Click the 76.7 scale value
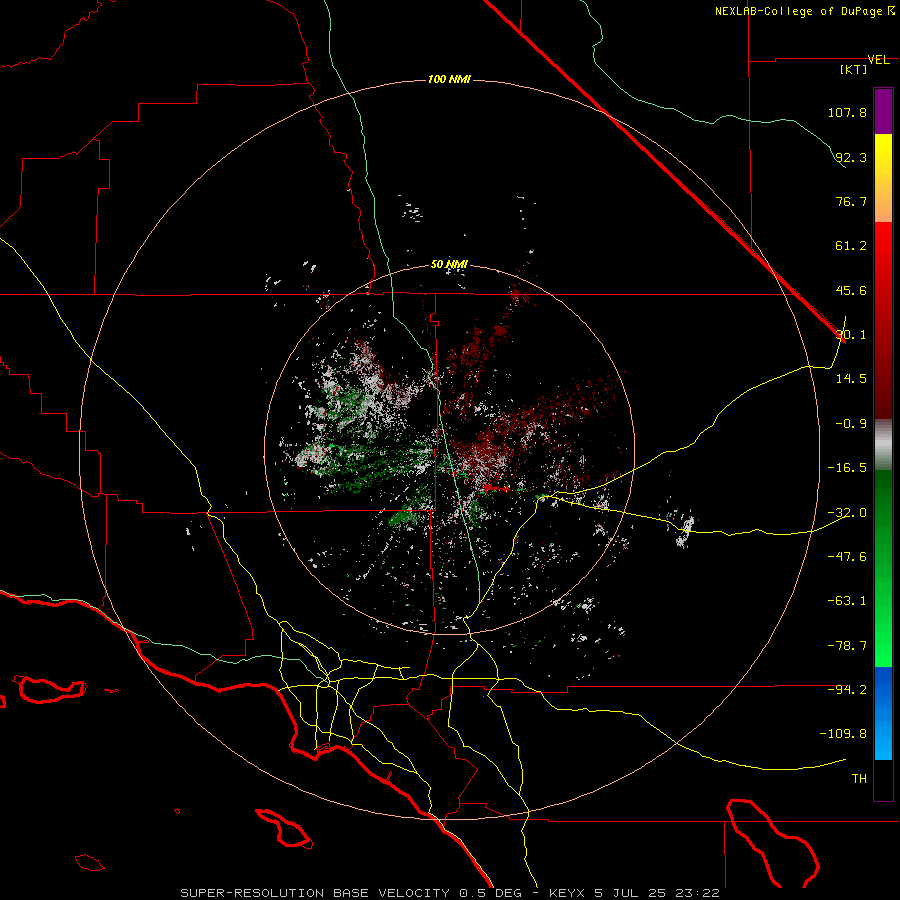 pyautogui.click(x=851, y=201)
